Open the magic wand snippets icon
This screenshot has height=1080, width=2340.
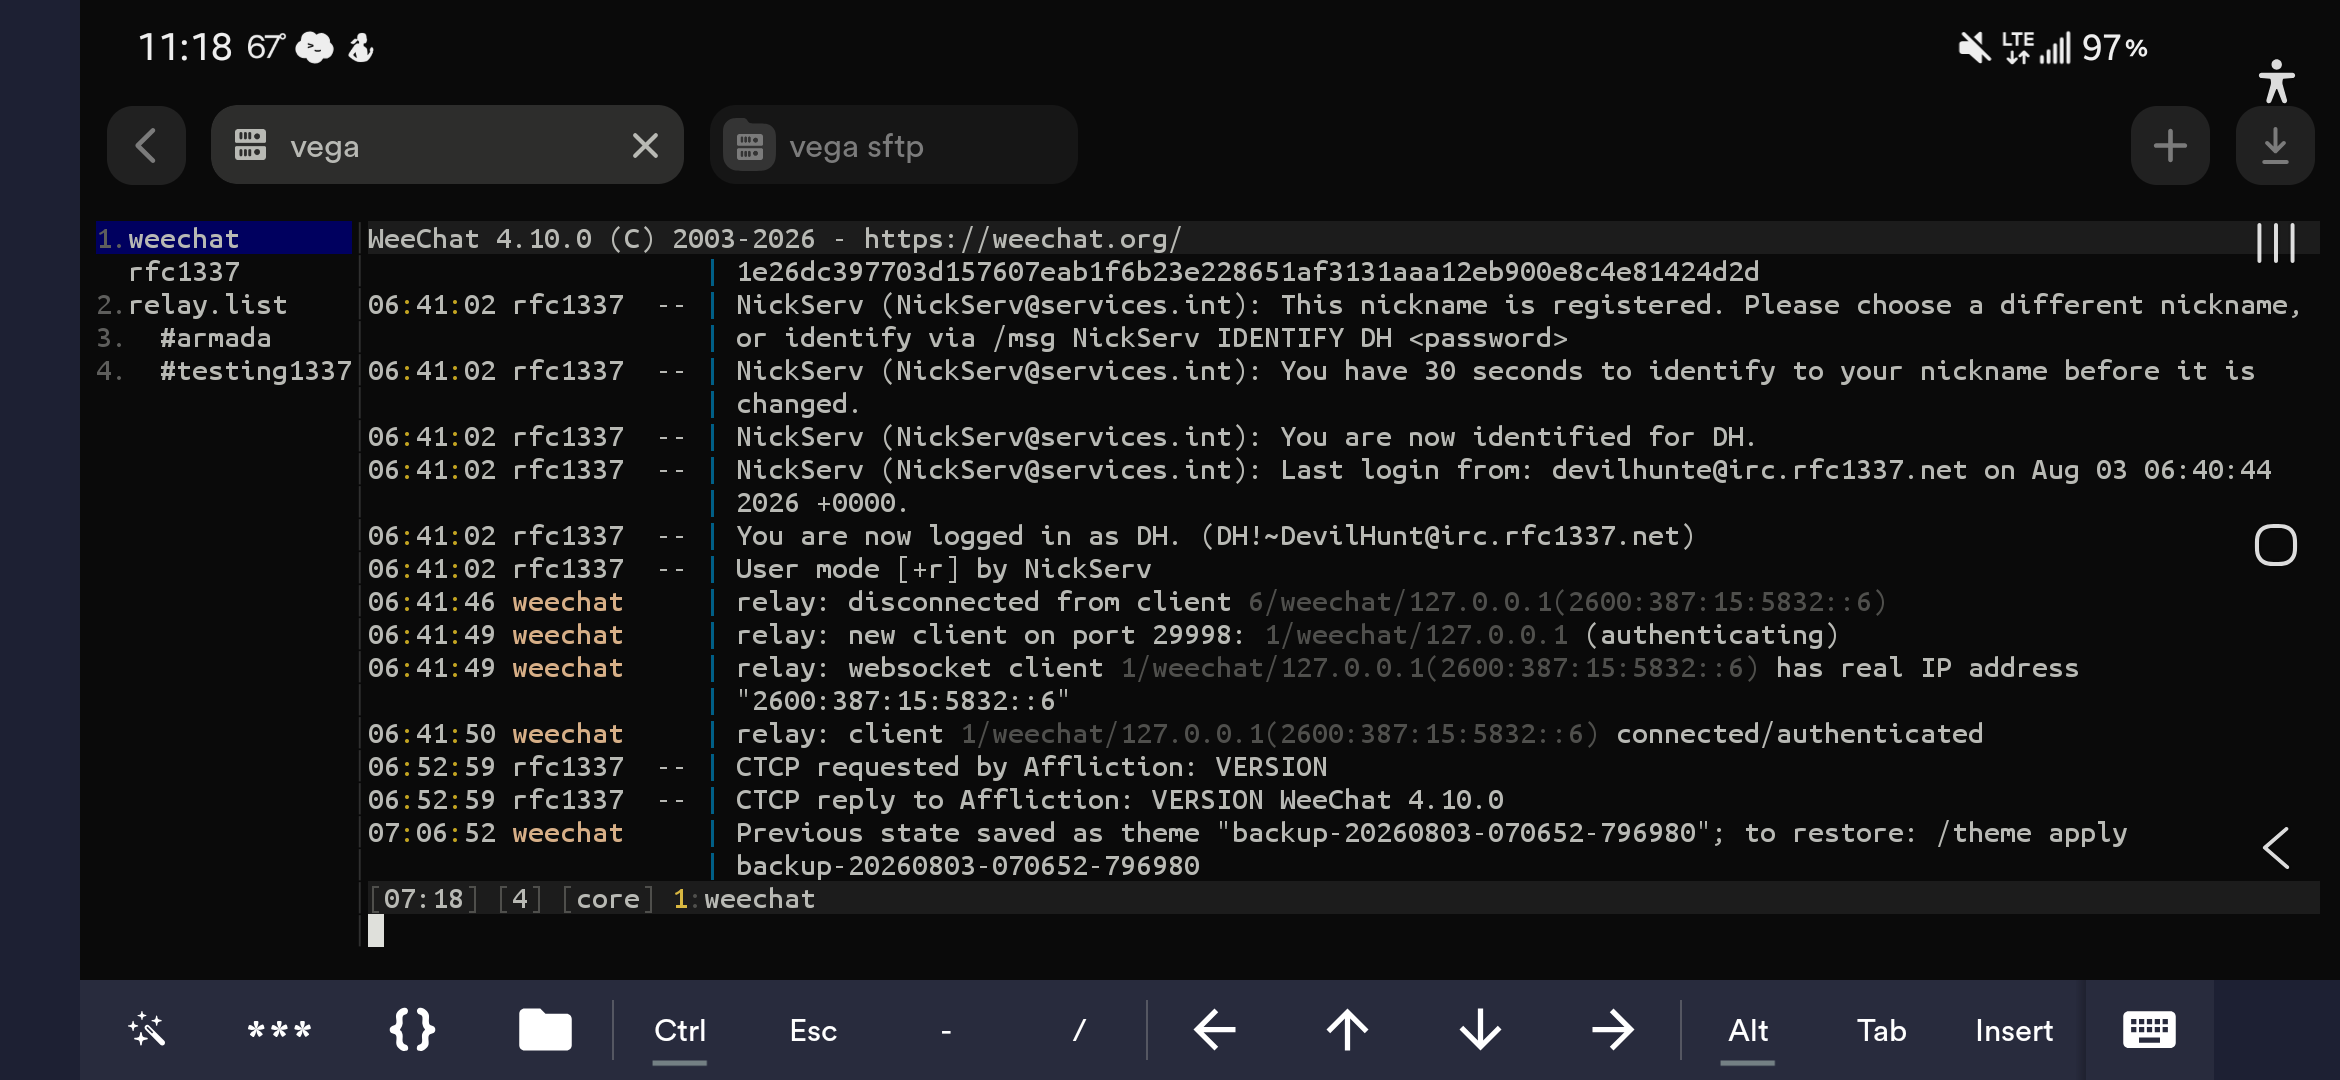tap(146, 1030)
